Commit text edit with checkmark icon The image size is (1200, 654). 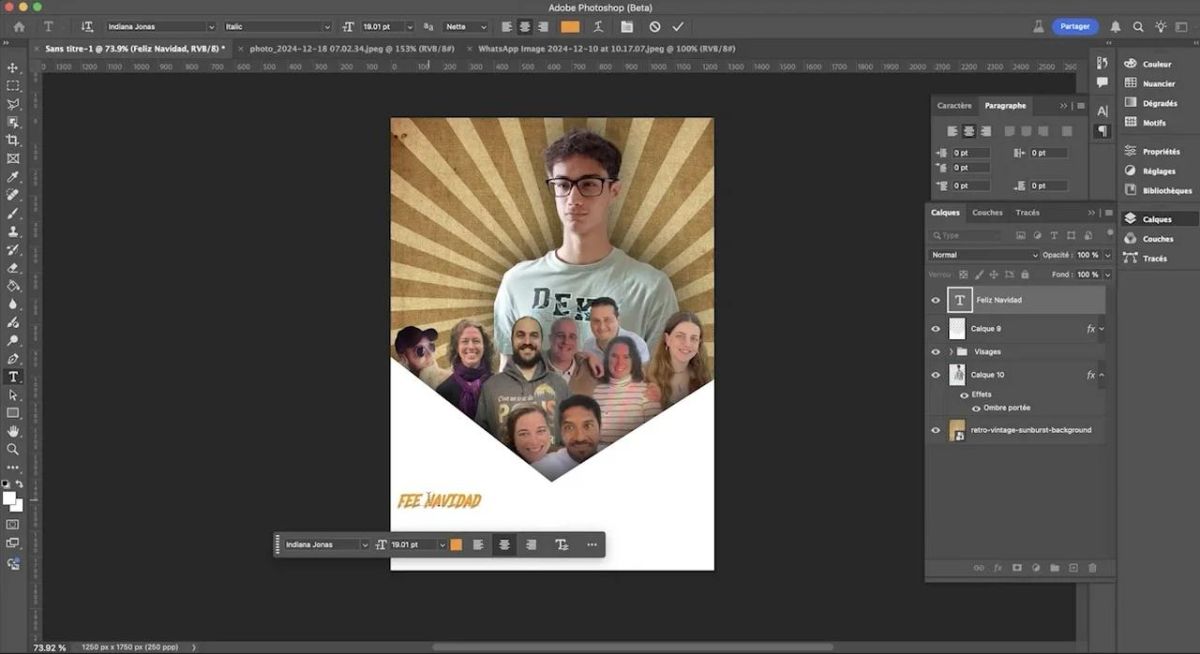pyautogui.click(x=678, y=27)
